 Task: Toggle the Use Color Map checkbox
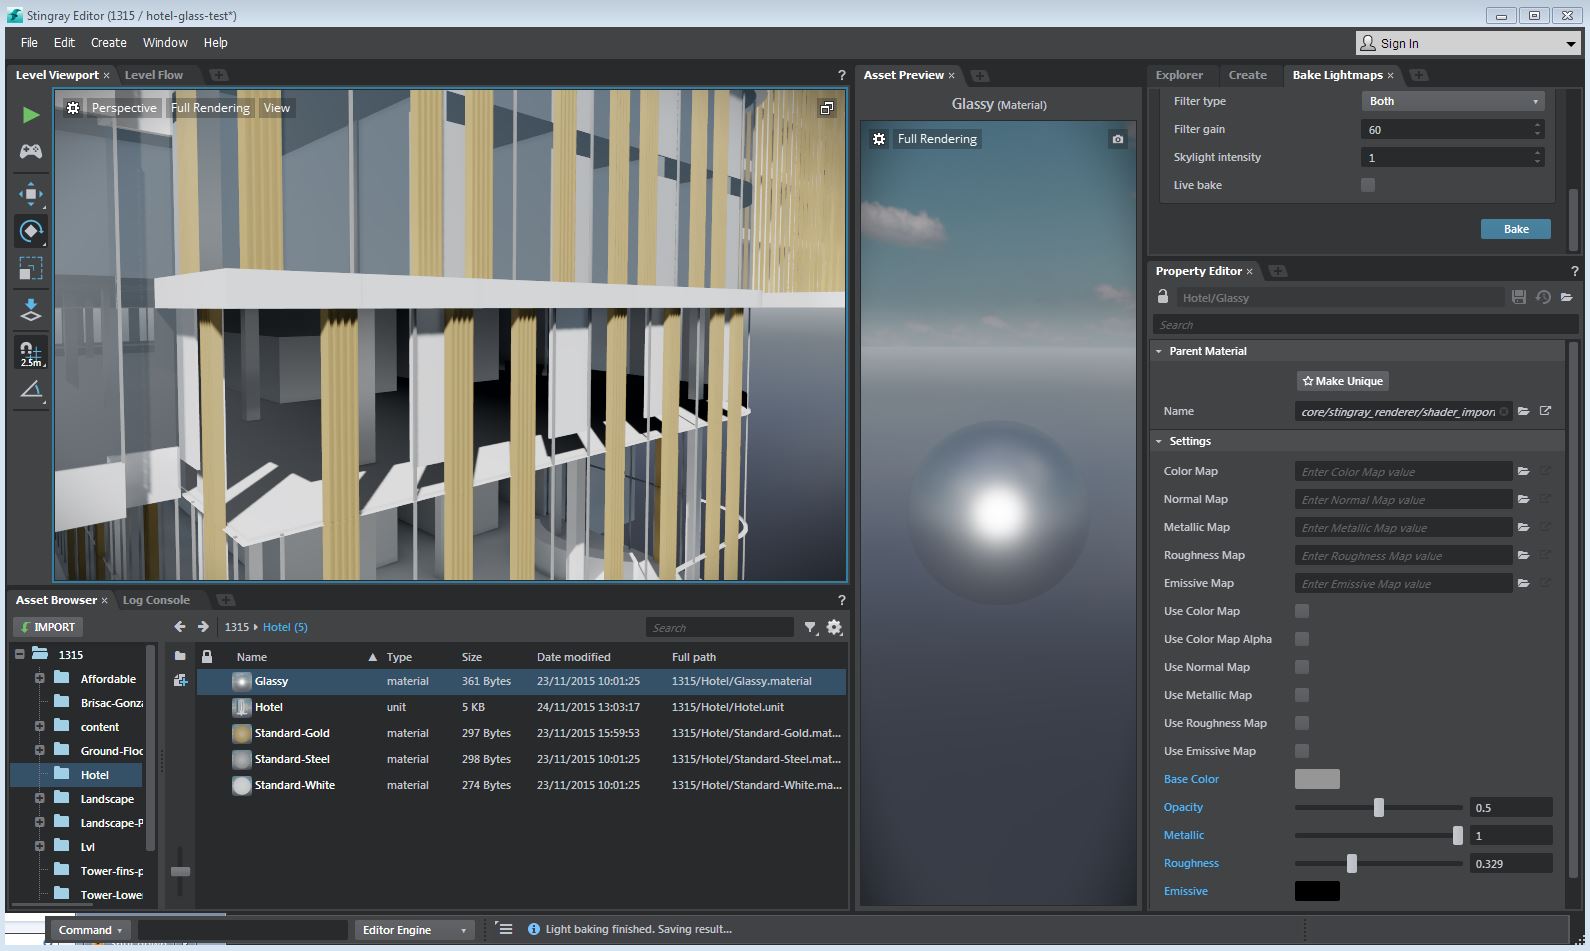[x=1302, y=611]
